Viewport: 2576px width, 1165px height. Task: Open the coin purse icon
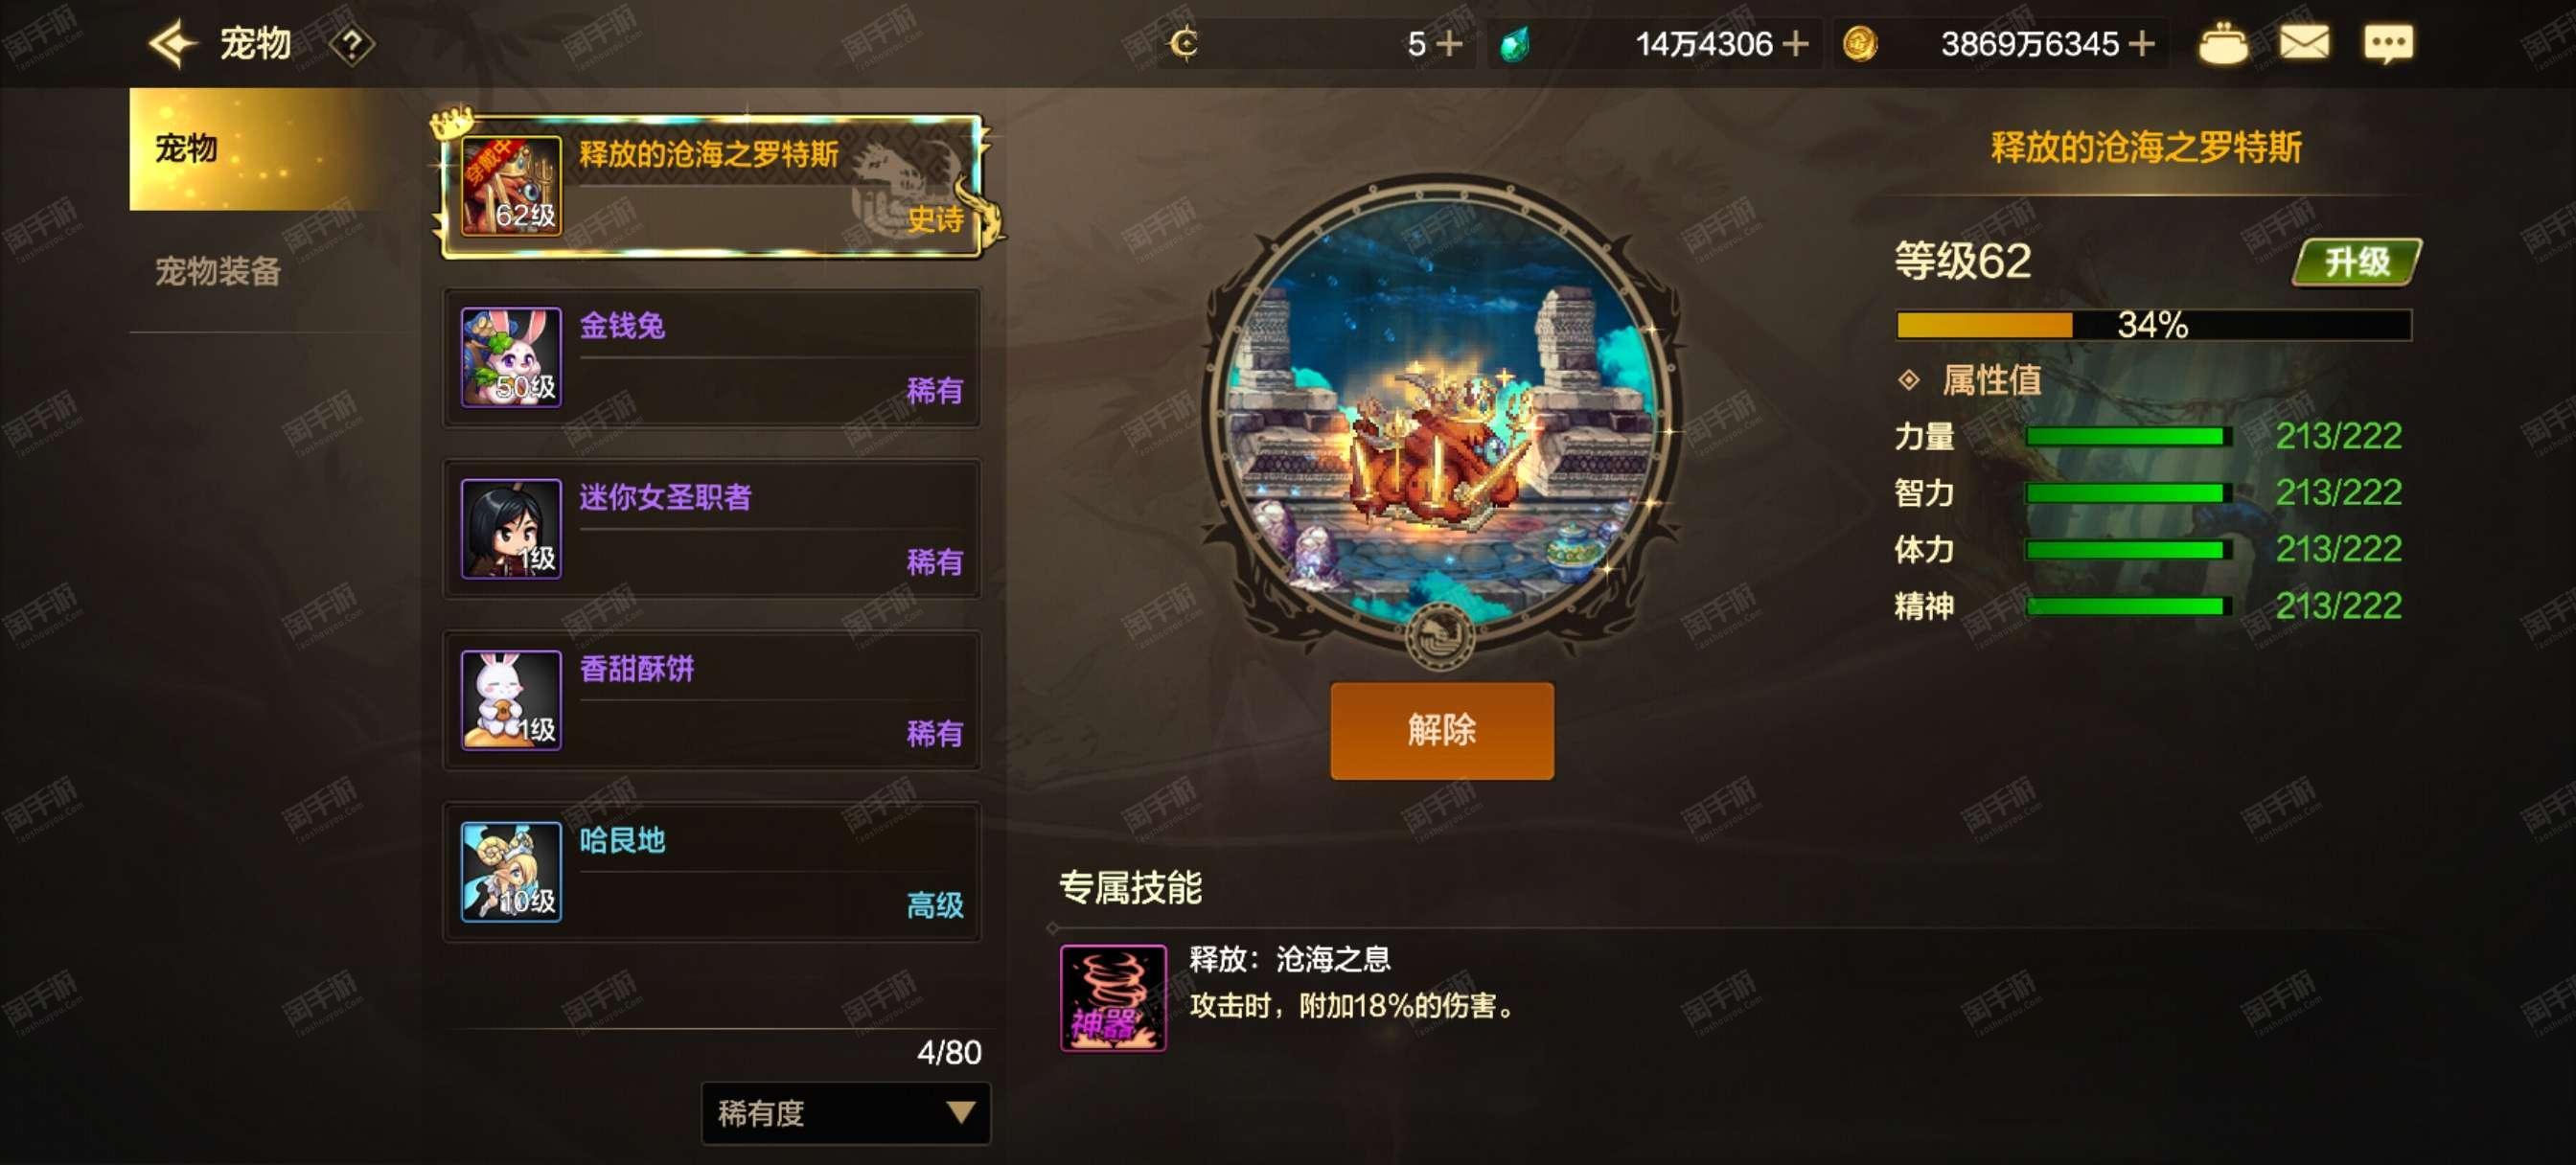click(x=2222, y=43)
